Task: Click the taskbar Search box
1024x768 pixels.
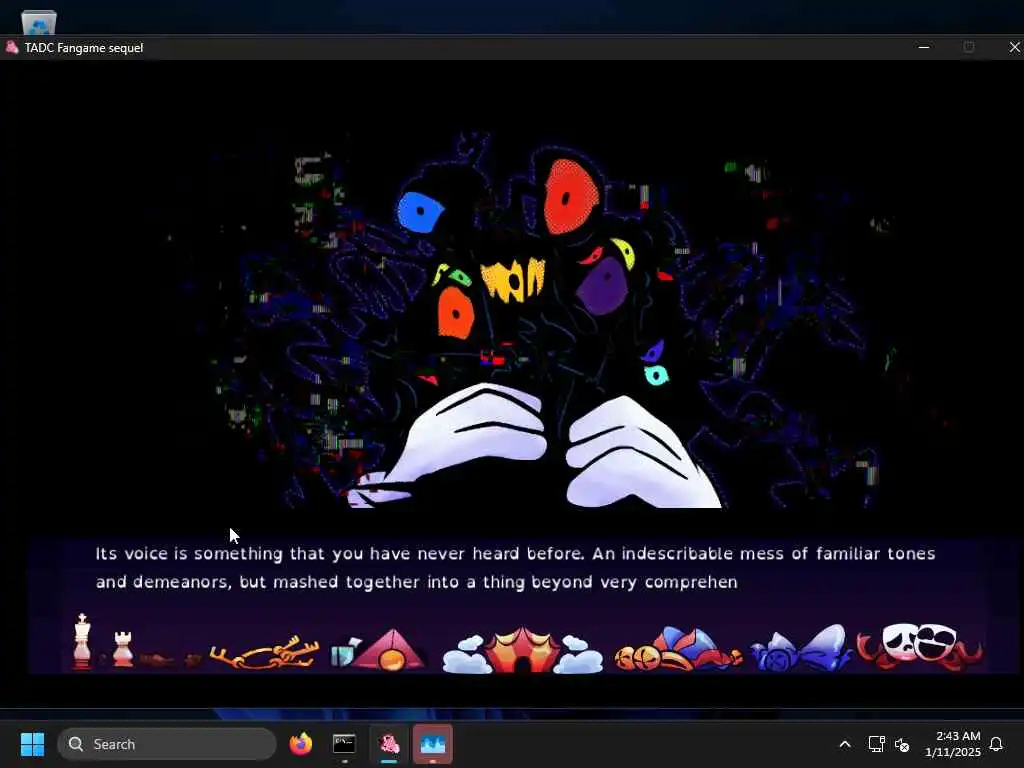Action: 167,744
